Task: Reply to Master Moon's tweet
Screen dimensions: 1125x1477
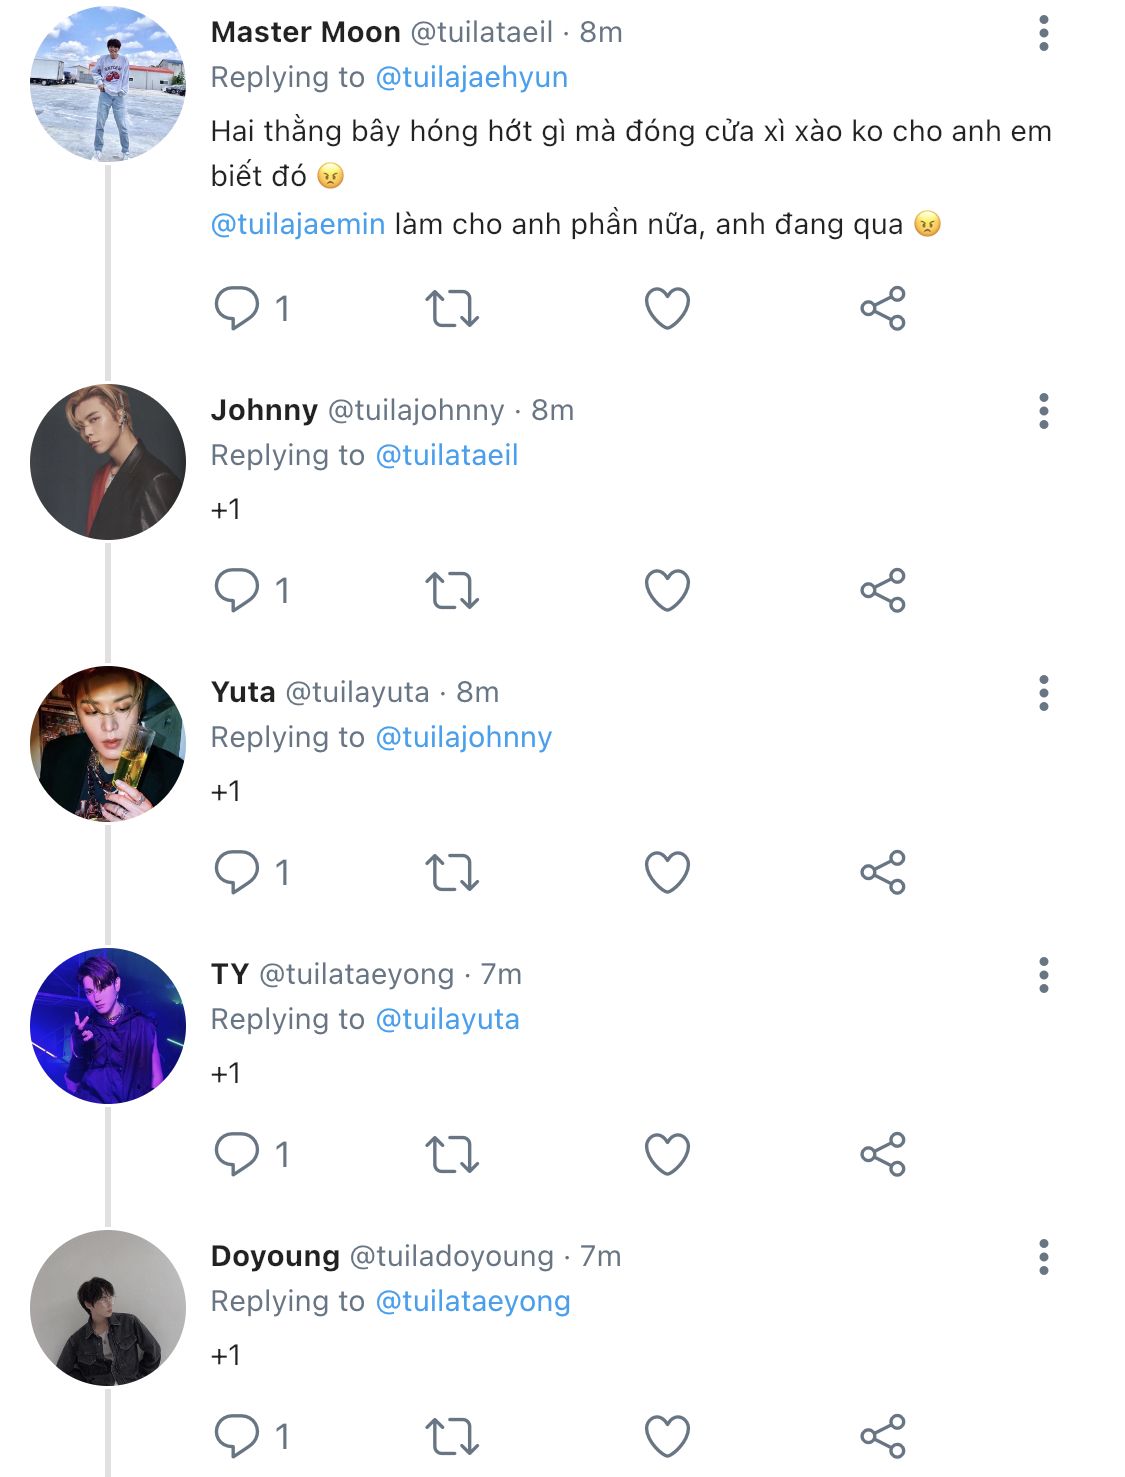Action: pyautogui.click(x=237, y=308)
